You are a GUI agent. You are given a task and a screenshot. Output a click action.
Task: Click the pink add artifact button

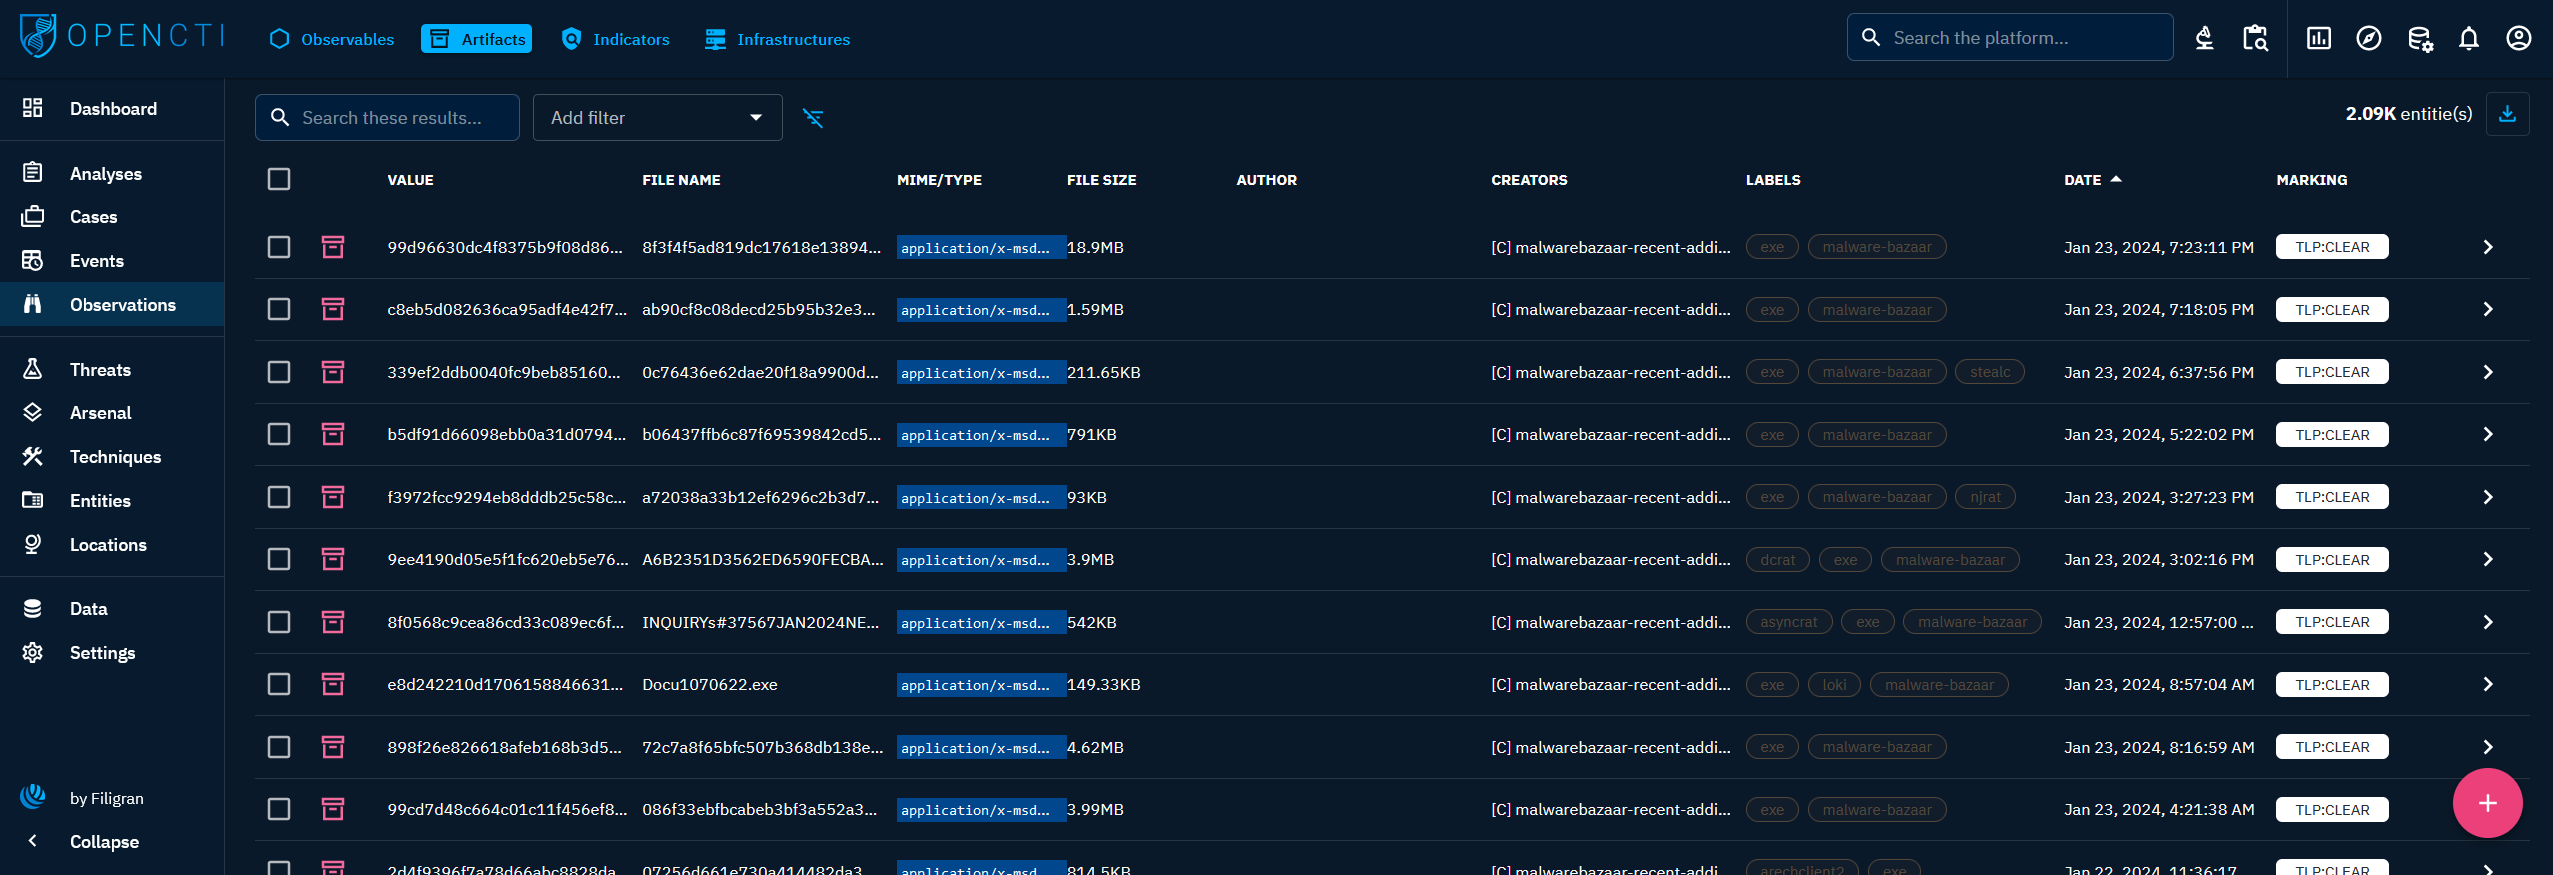coord(2487,803)
